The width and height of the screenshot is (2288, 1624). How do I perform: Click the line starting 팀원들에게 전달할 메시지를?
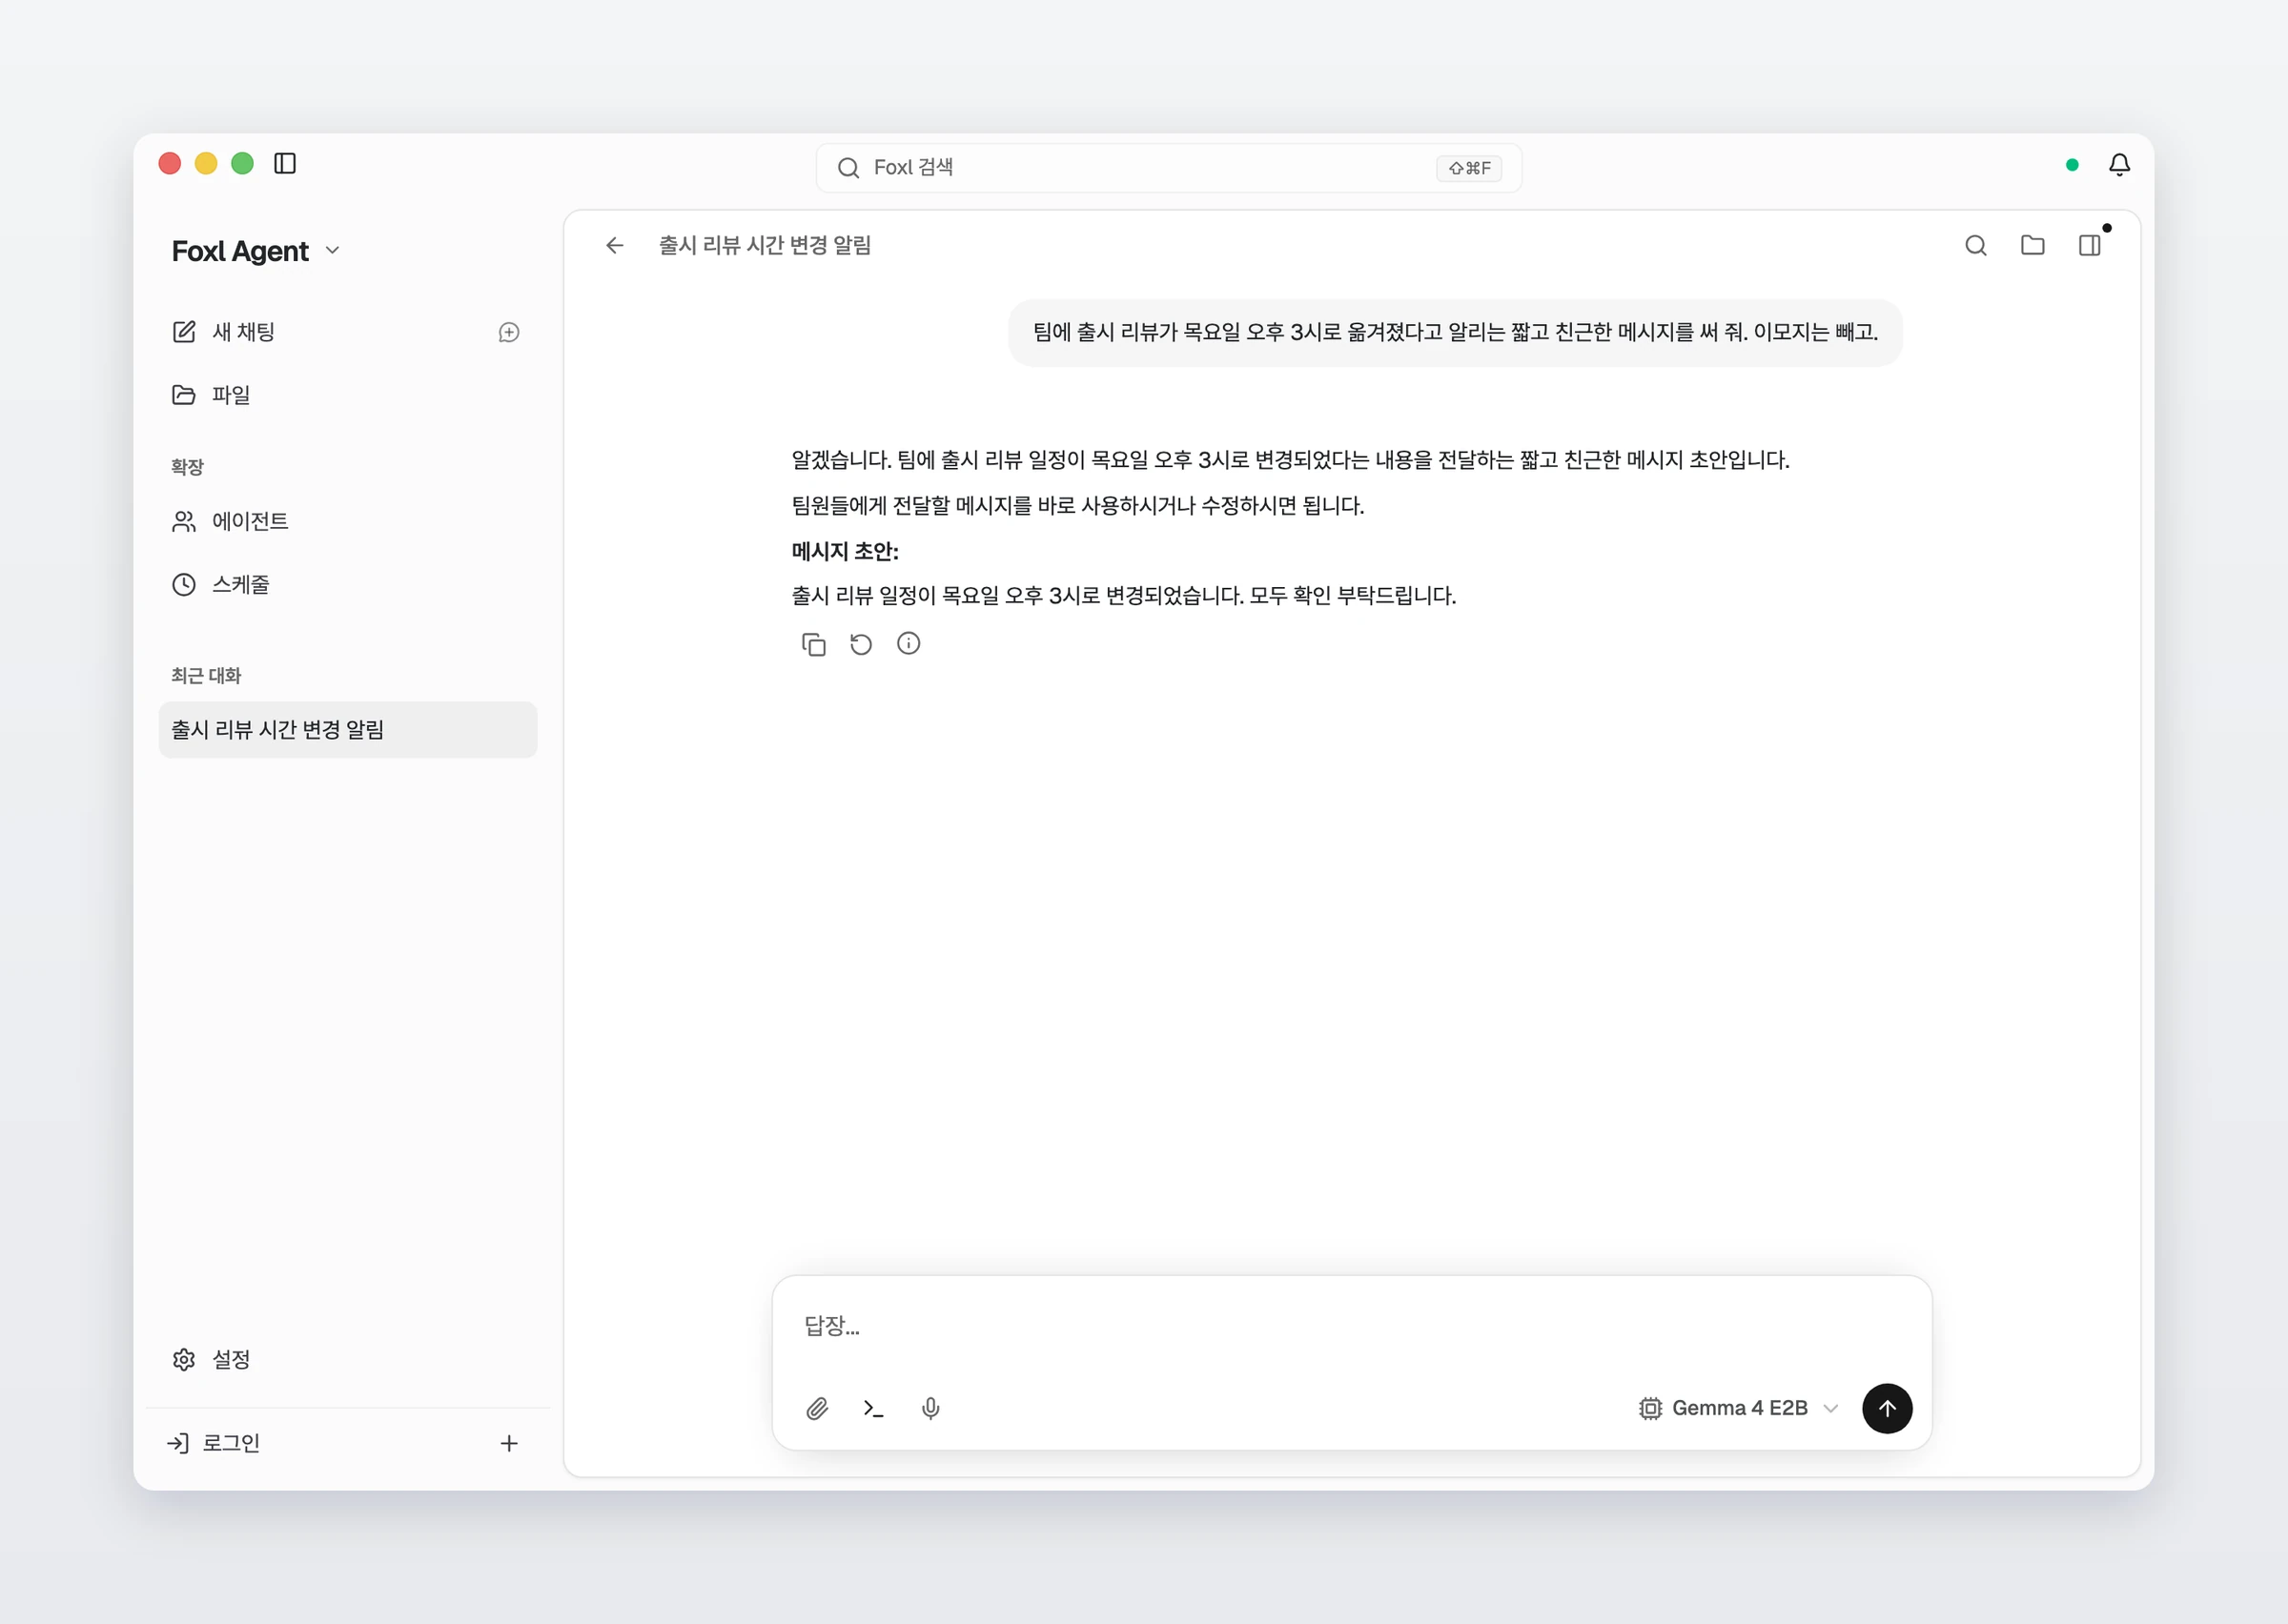[1077, 506]
